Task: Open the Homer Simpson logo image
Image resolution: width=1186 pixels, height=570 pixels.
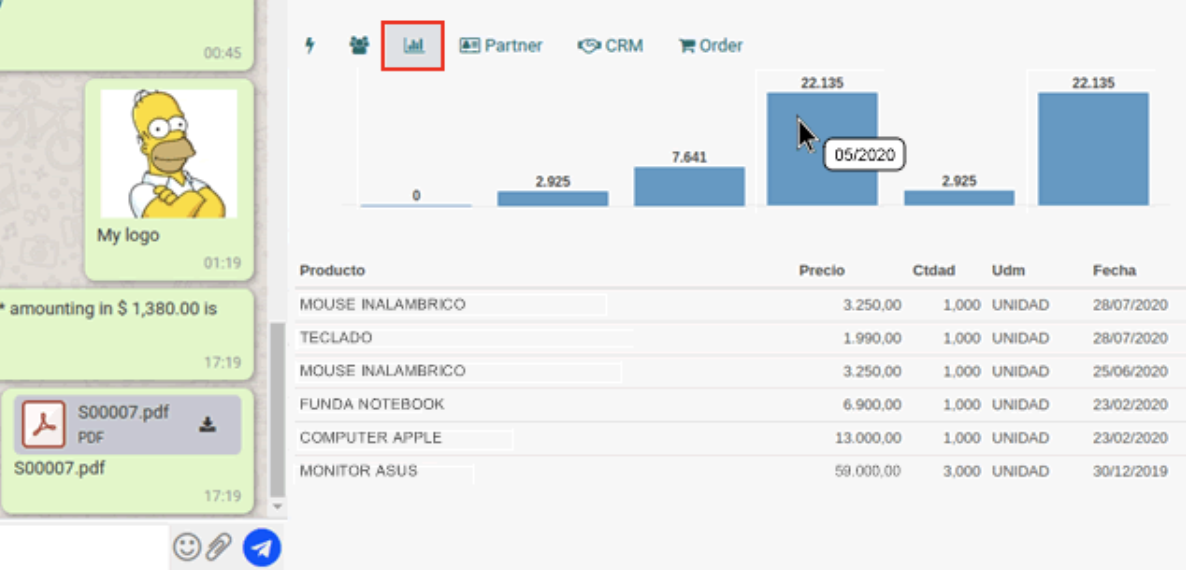Action: 169,154
